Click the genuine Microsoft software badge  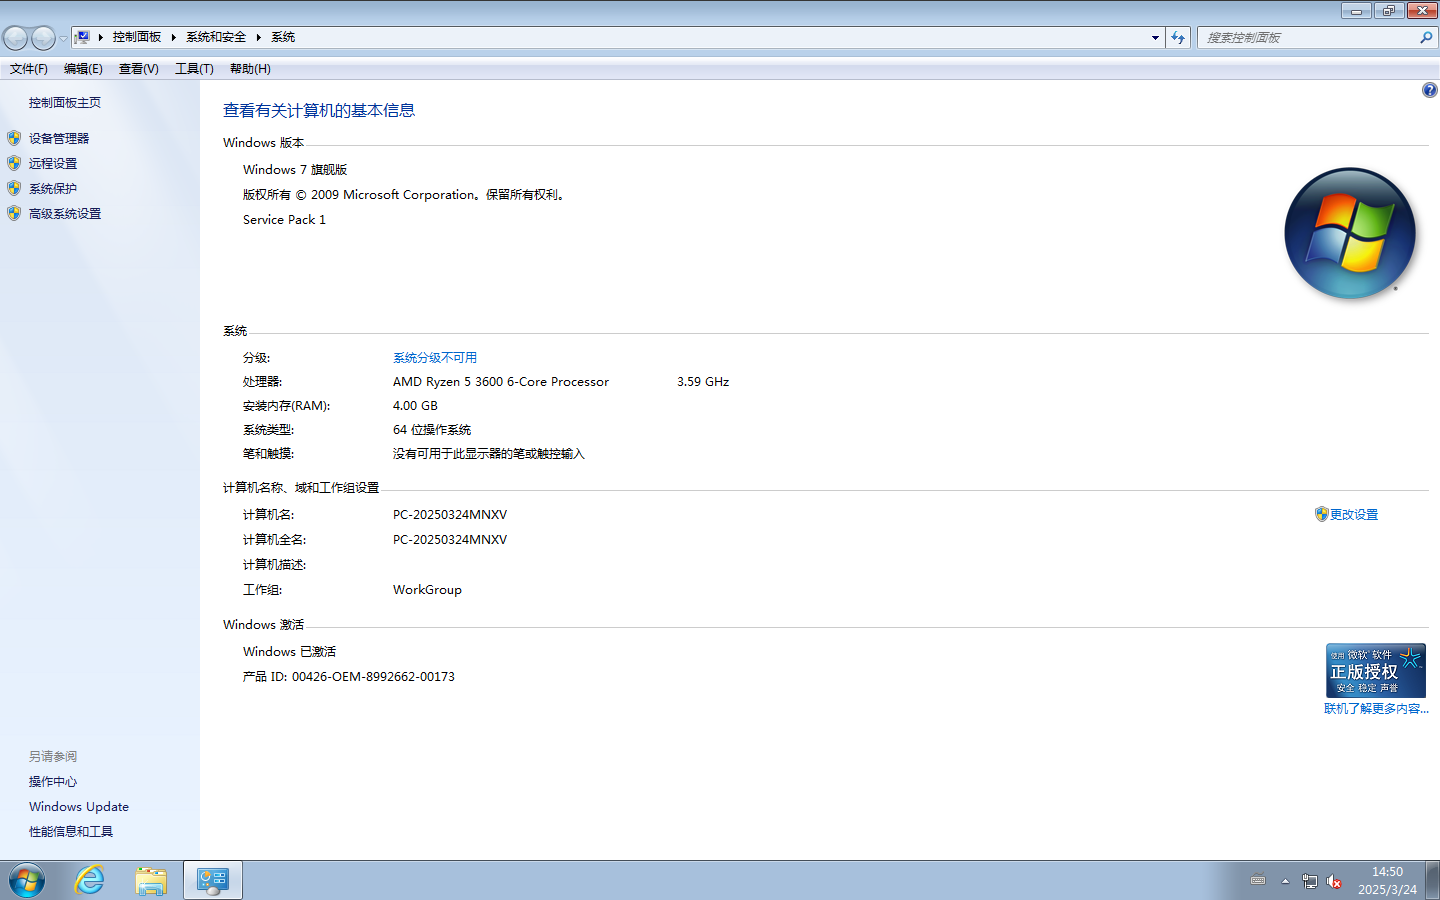point(1375,670)
